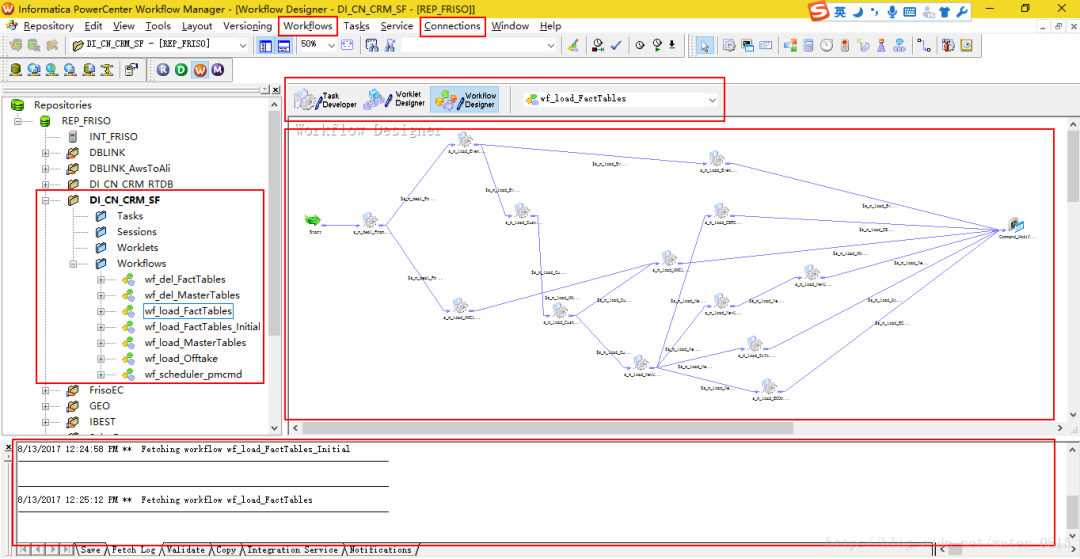Open the Workflows menu
Viewport: 1080px width, 559px height.
(309, 26)
